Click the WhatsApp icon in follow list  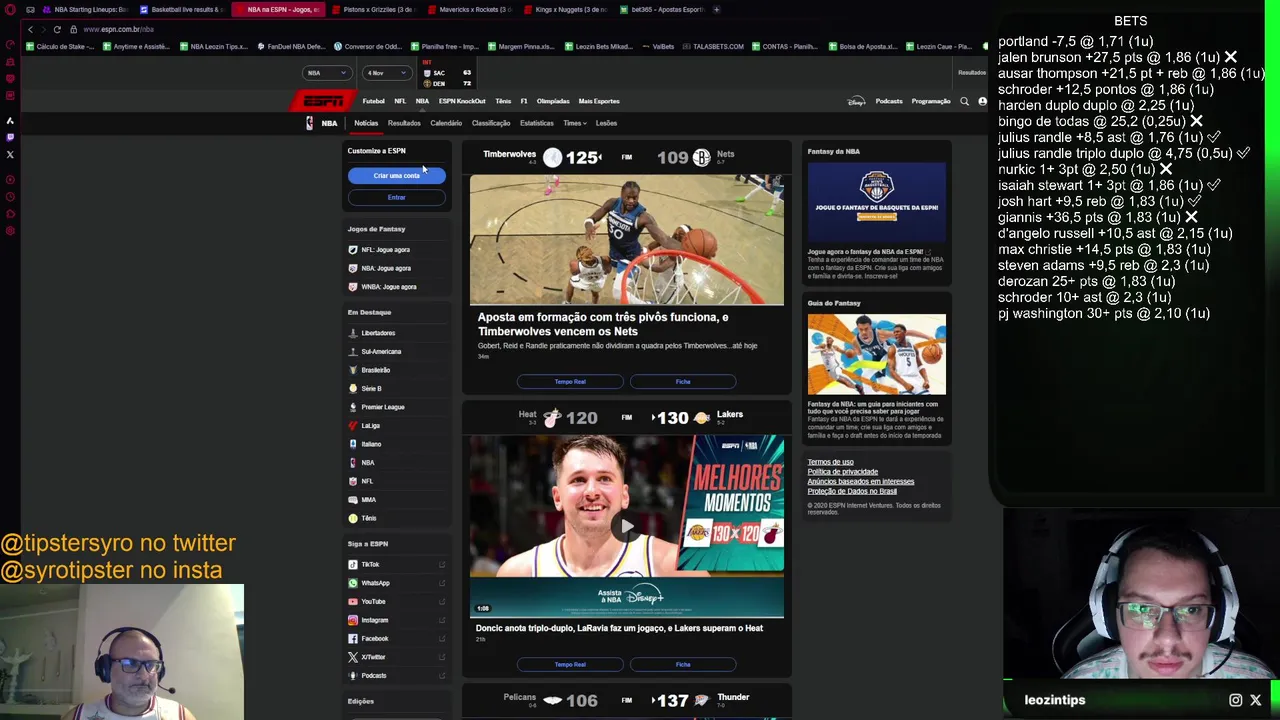(x=353, y=583)
